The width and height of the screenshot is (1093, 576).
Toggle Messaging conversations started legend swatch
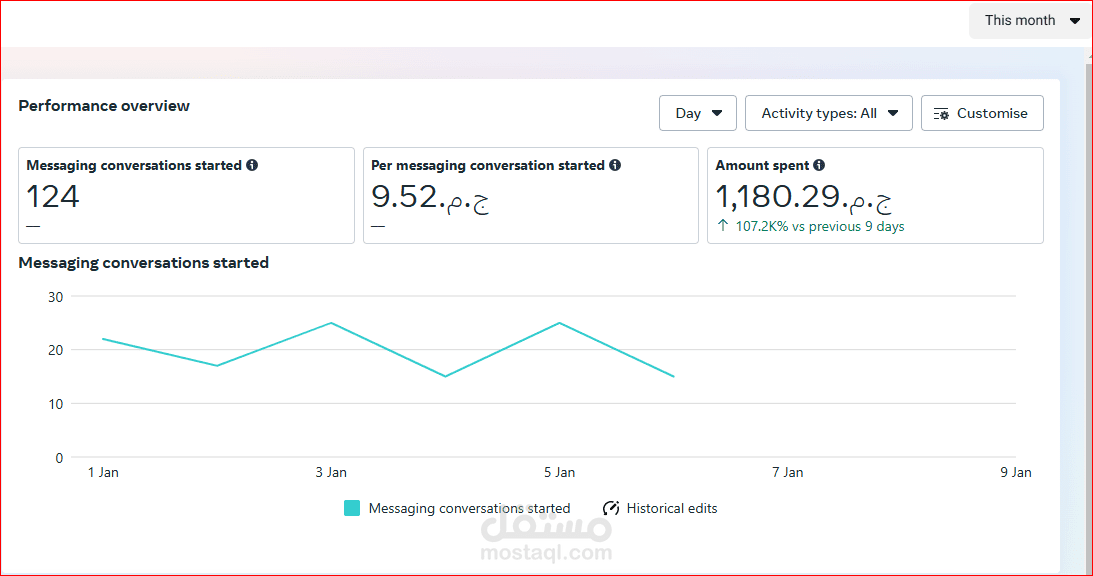click(x=352, y=508)
